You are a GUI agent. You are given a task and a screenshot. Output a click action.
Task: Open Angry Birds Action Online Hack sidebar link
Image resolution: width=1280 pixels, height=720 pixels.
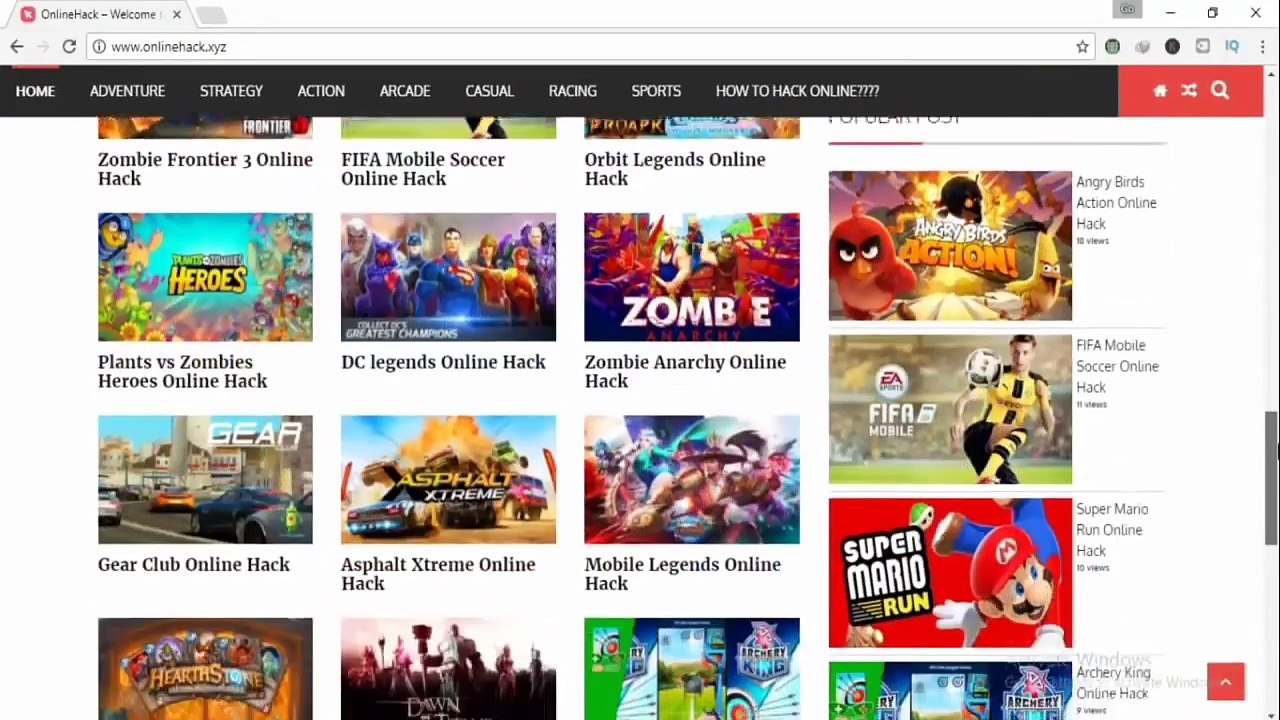click(x=1116, y=203)
